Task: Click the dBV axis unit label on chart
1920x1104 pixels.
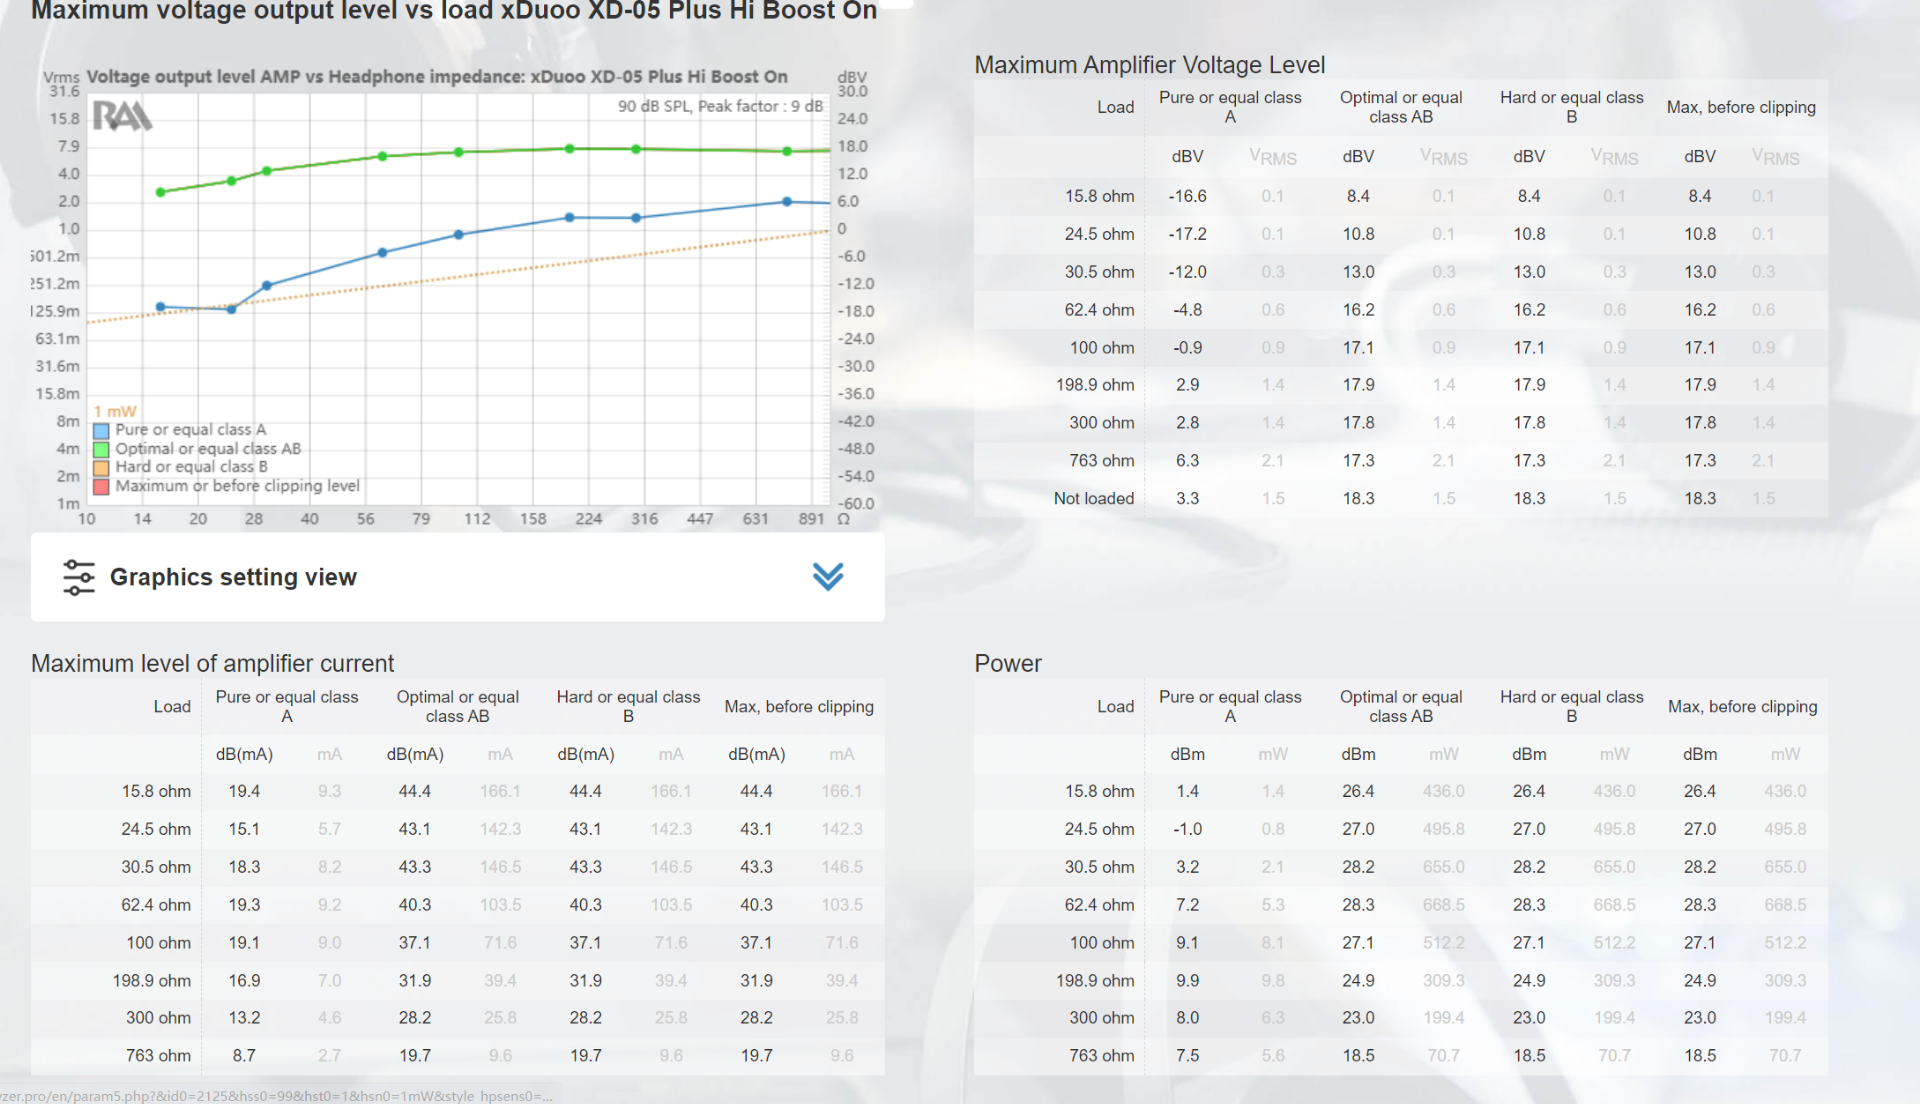Action: [x=852, y=77]
